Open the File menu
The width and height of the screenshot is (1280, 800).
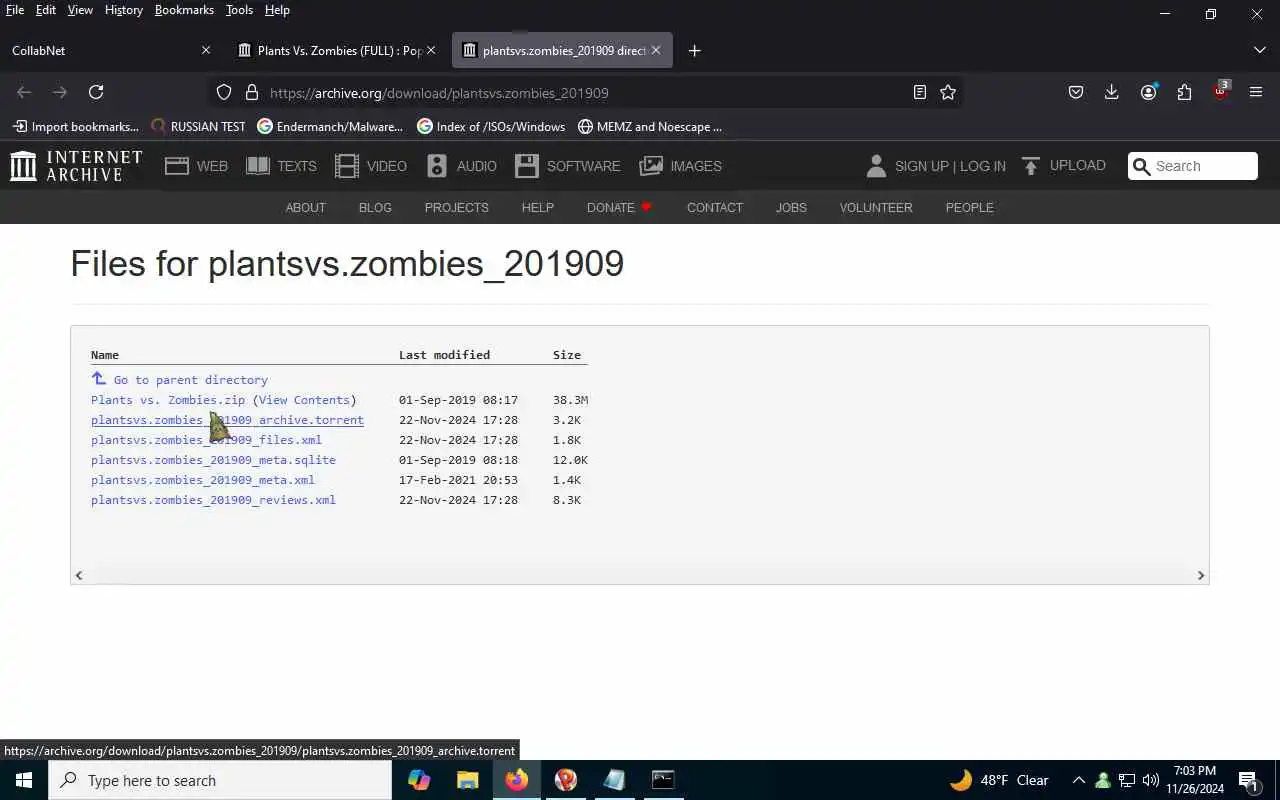[15, 10]
